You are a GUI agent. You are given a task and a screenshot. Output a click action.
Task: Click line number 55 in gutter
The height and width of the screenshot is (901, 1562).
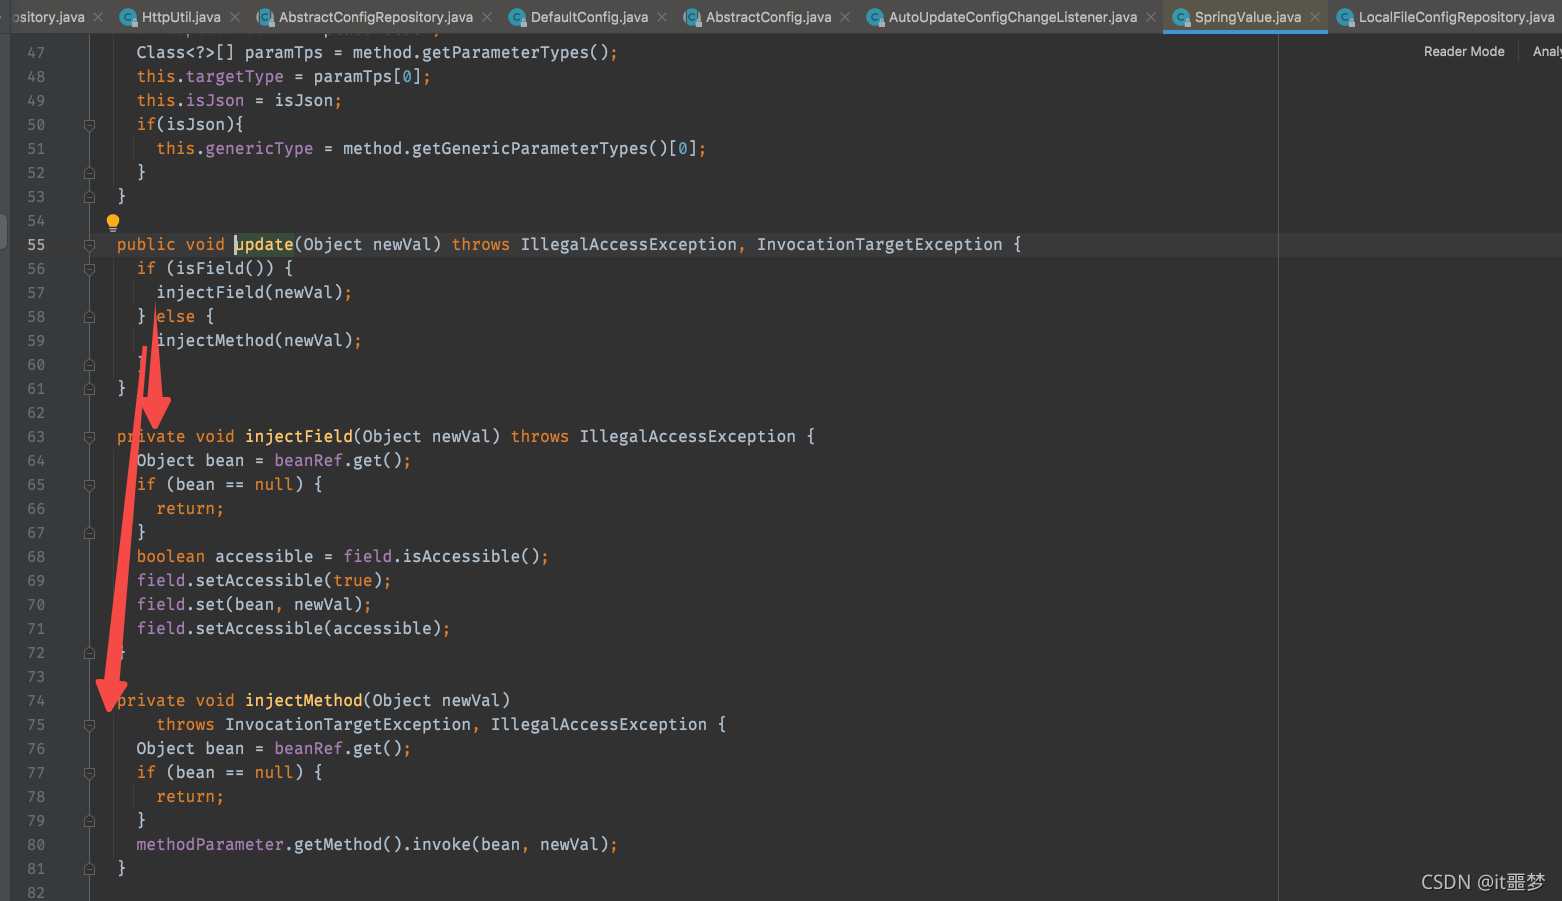[x=36, y=245]
